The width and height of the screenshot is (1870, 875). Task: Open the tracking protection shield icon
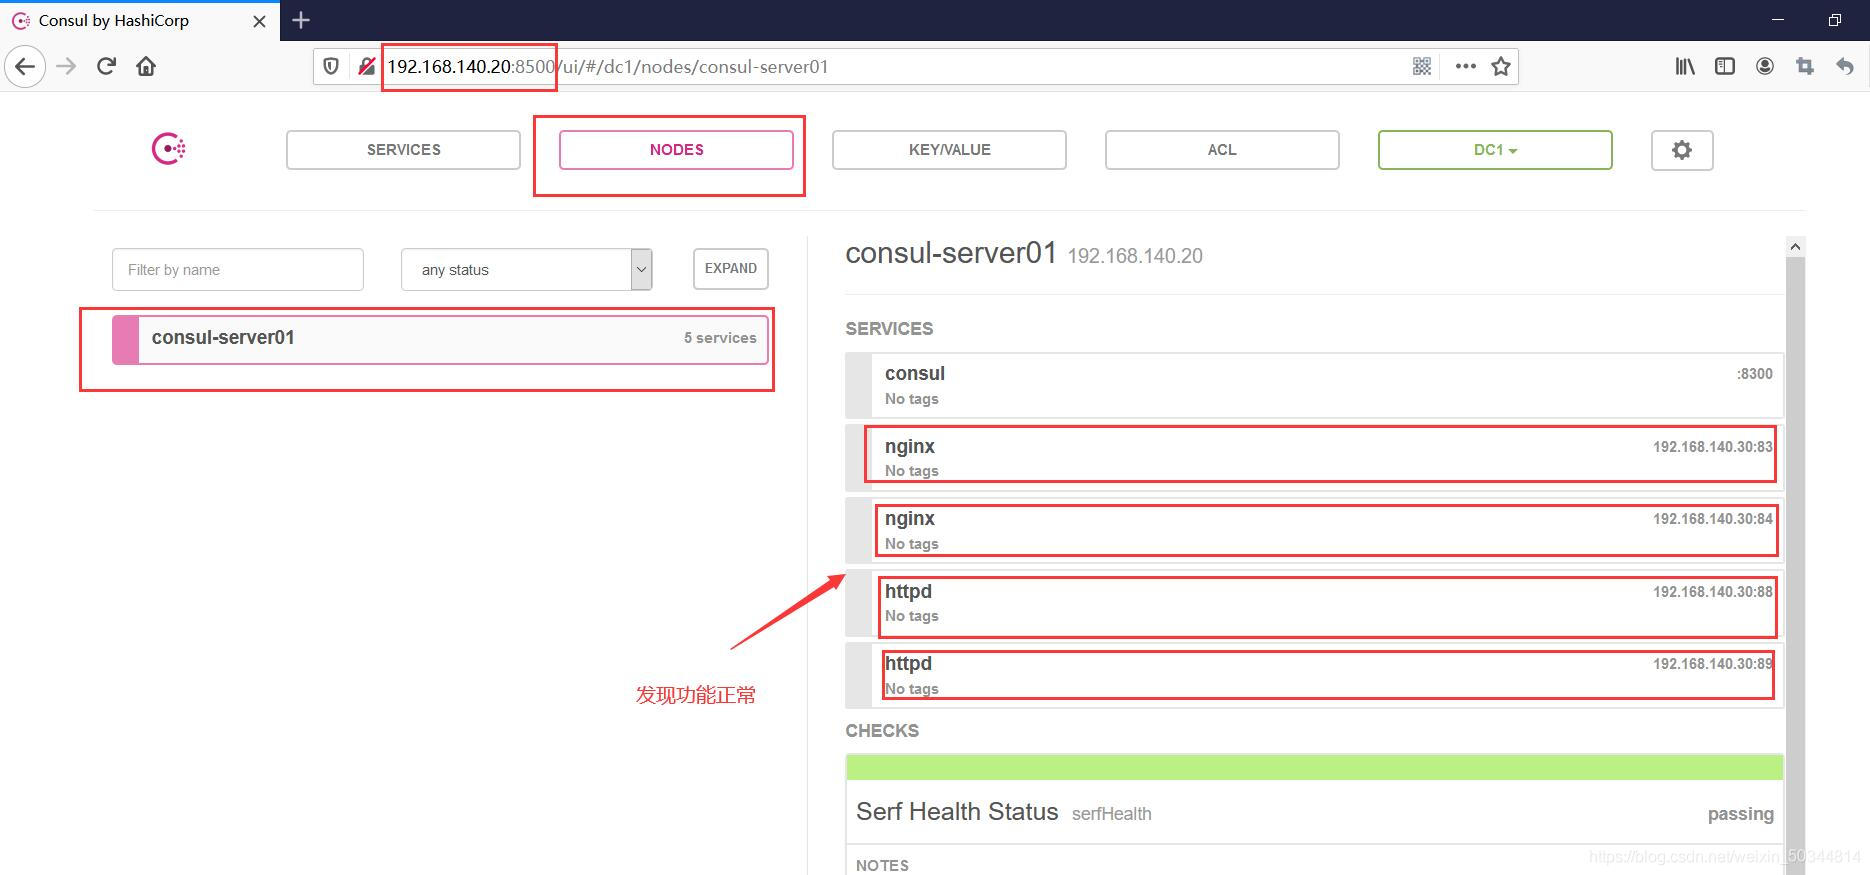pyautogui.click(x=331, y=67)
